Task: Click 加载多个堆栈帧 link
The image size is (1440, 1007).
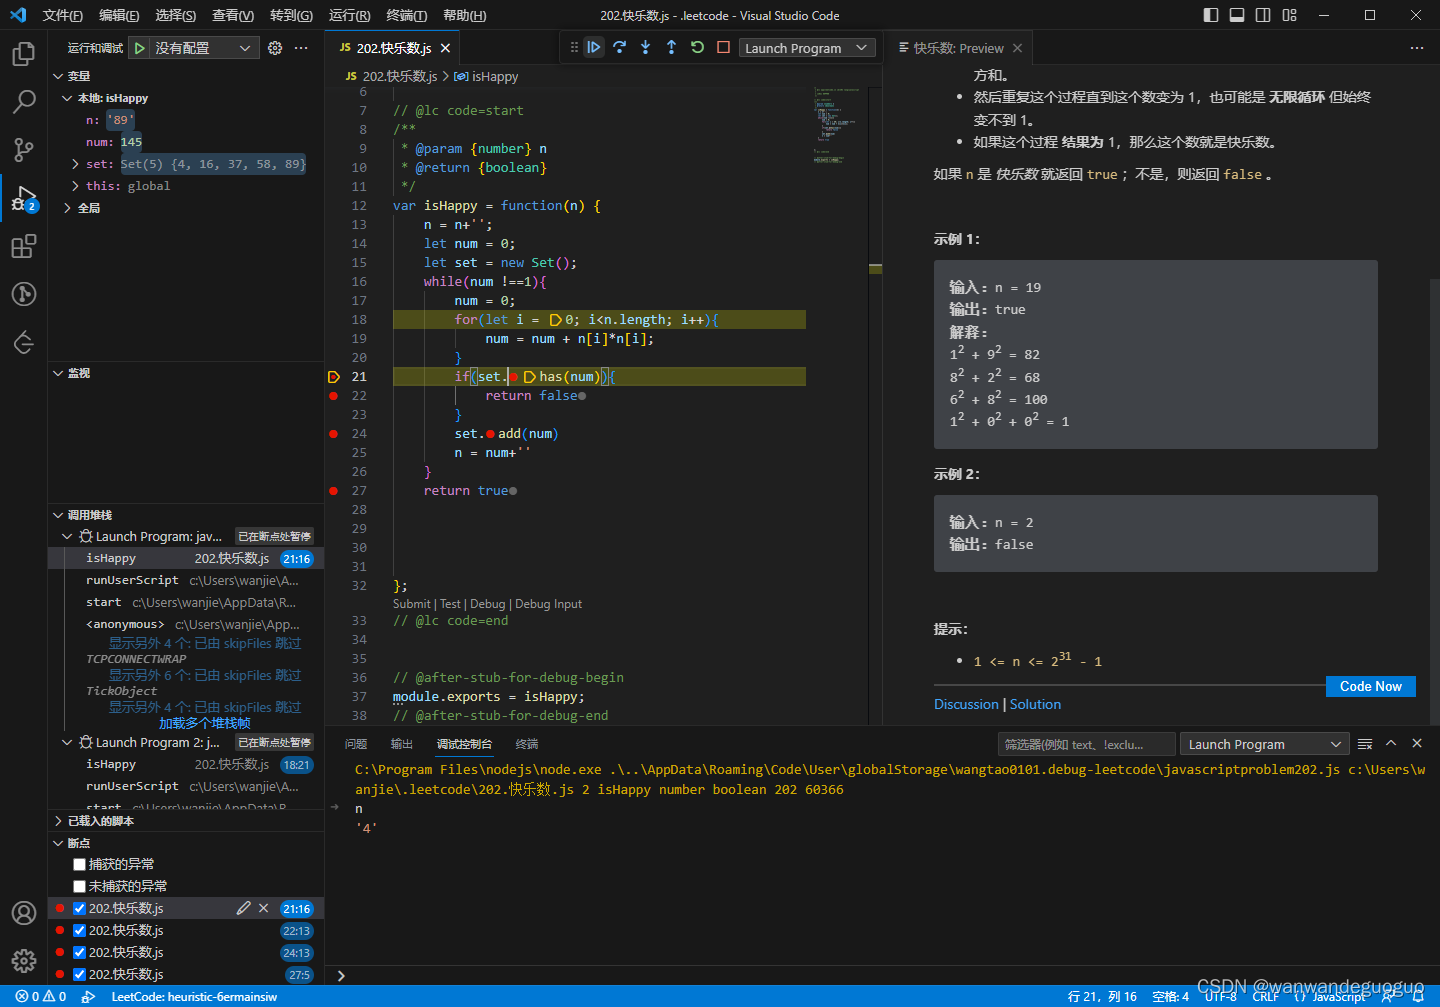Action: point(204,723)
